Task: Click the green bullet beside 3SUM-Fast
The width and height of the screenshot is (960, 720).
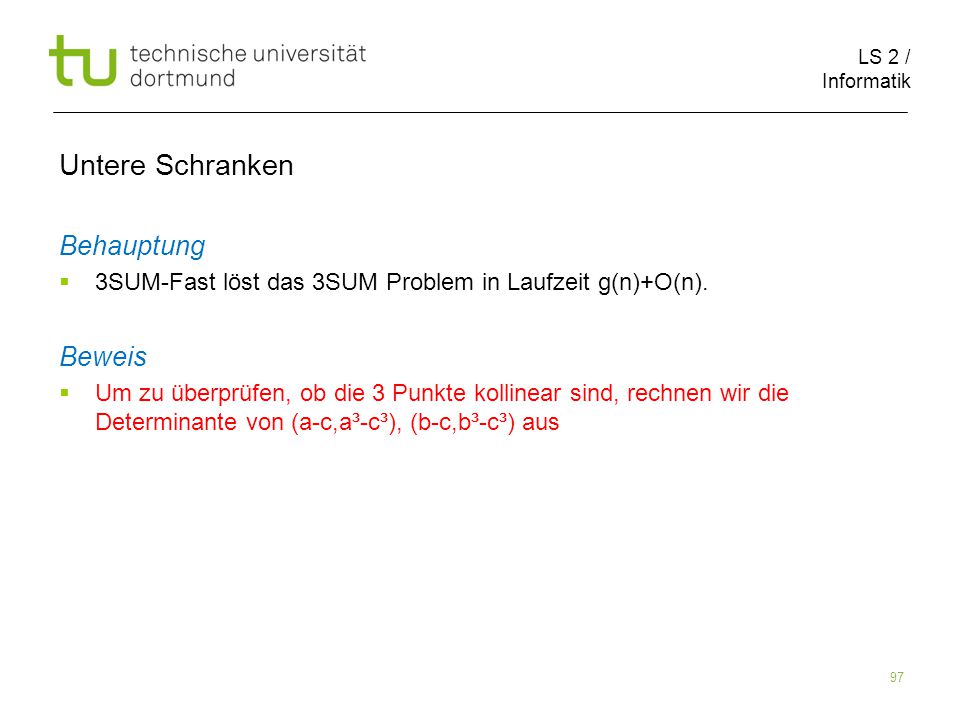Action: pos(65,282)
